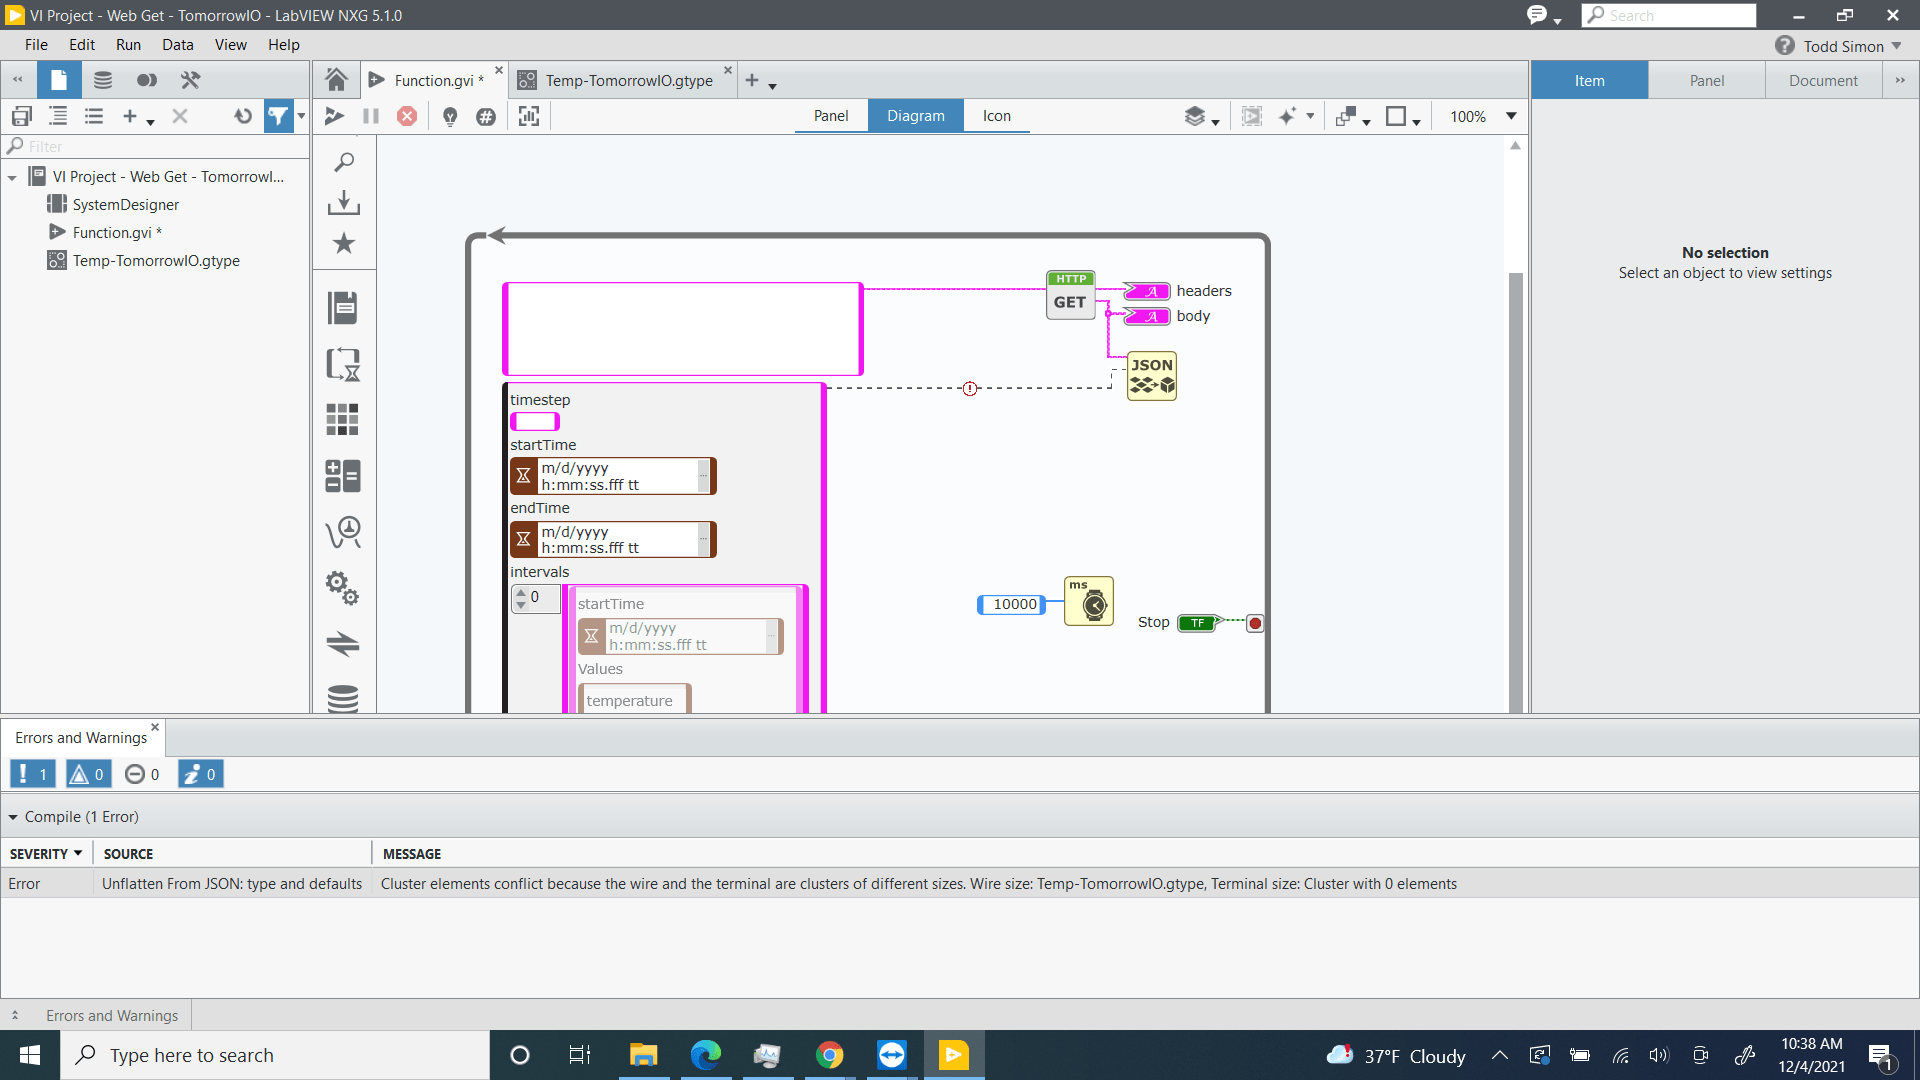Viewport: 1920px width, 1080px height.
Task: Click the red Abort button
Action: pyautogui.click(x=407, y=116)
